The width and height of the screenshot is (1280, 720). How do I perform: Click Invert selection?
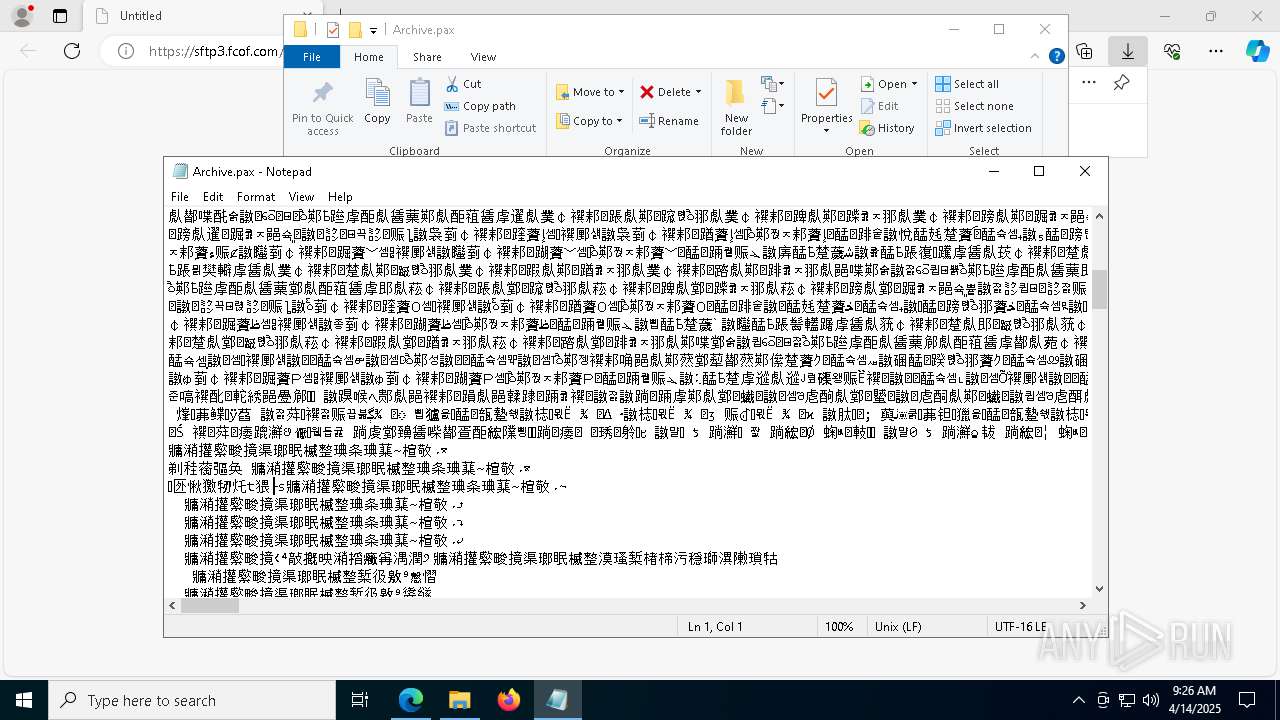(983, 128)
